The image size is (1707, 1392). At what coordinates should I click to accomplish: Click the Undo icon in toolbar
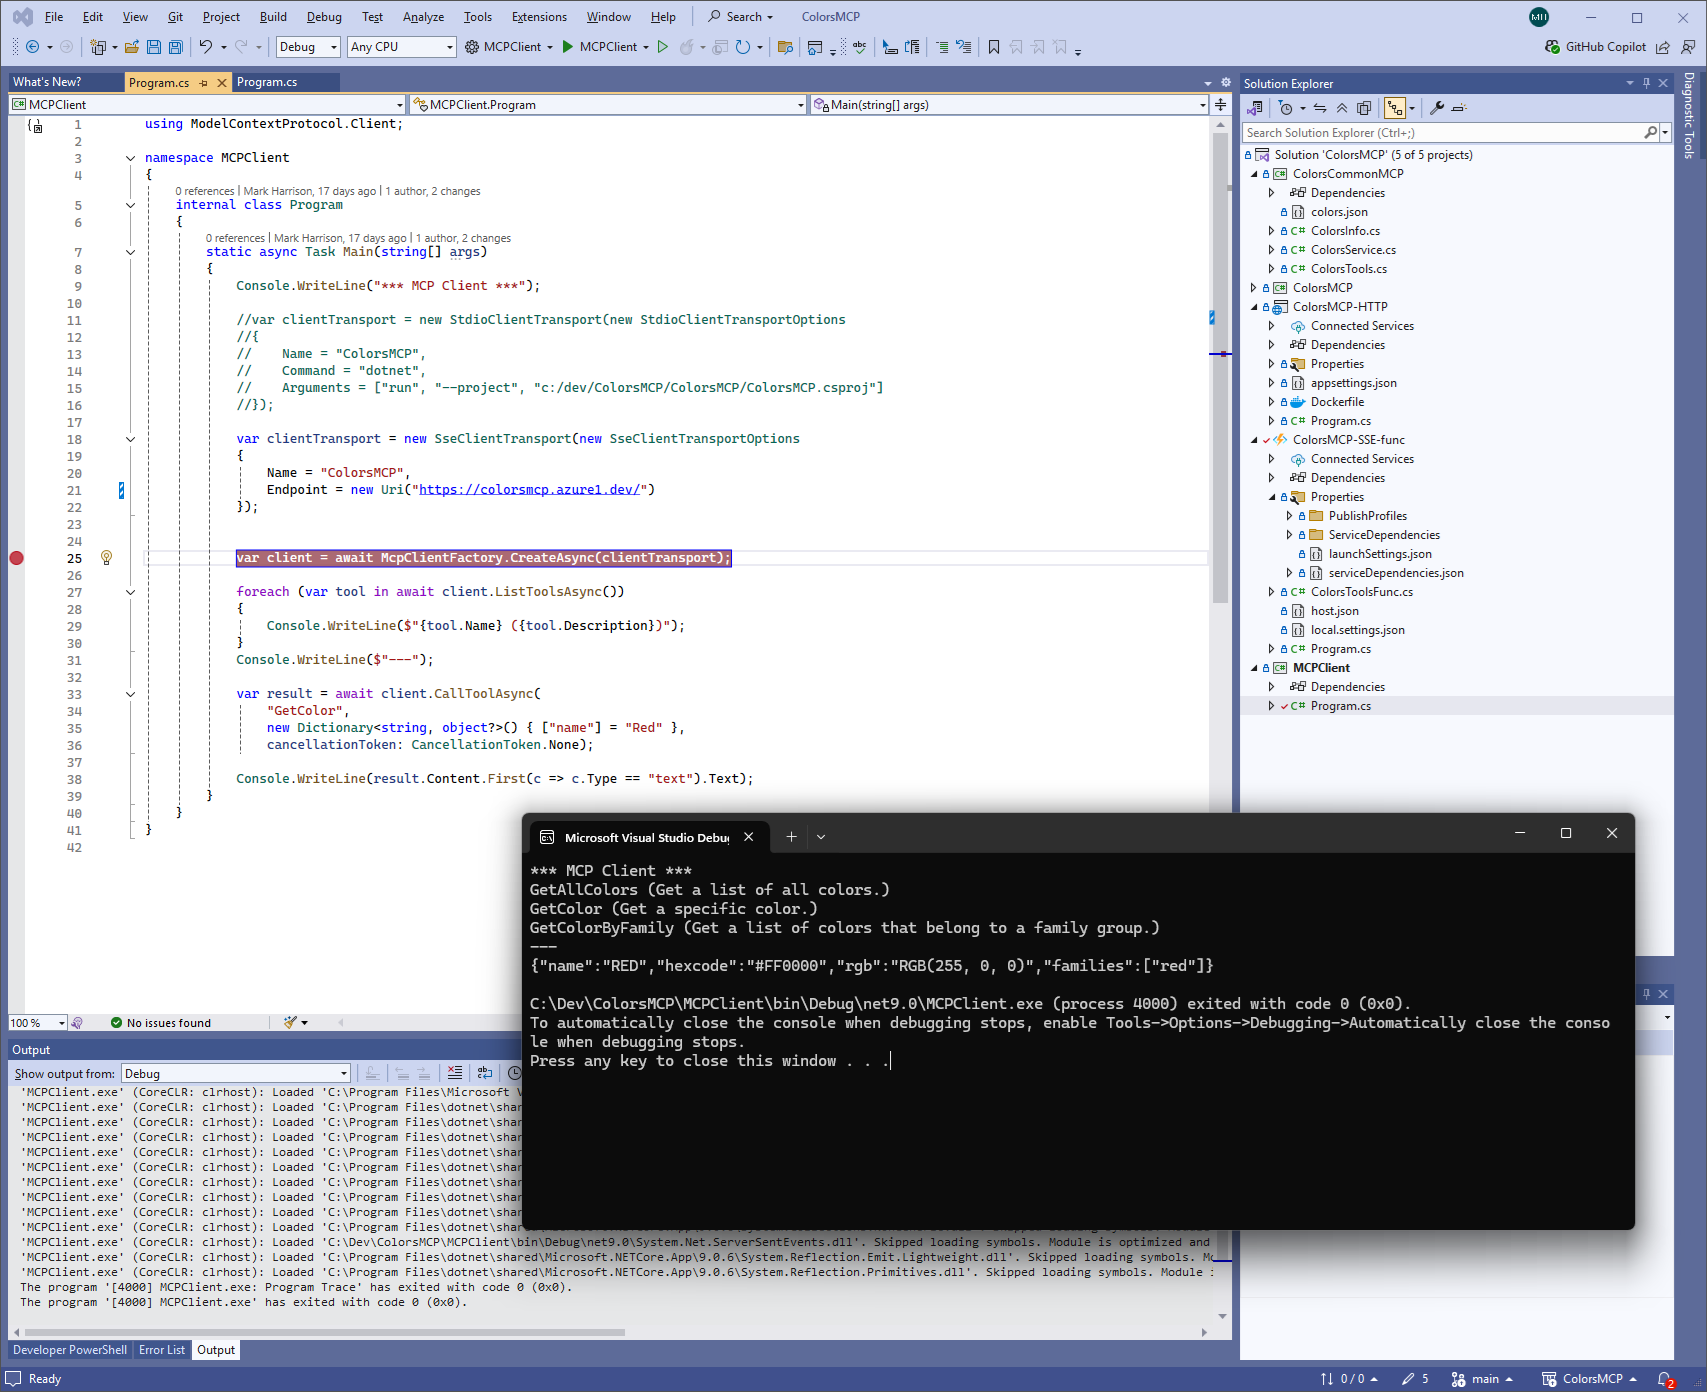point(206,47)
